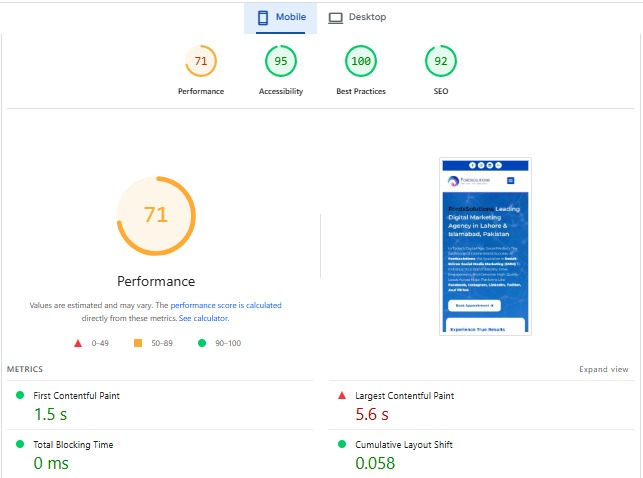Image resolution: width=643 pixels, height=478 pixels.
Task: Switch to the Mobile tab
Action: coord(281,17)
